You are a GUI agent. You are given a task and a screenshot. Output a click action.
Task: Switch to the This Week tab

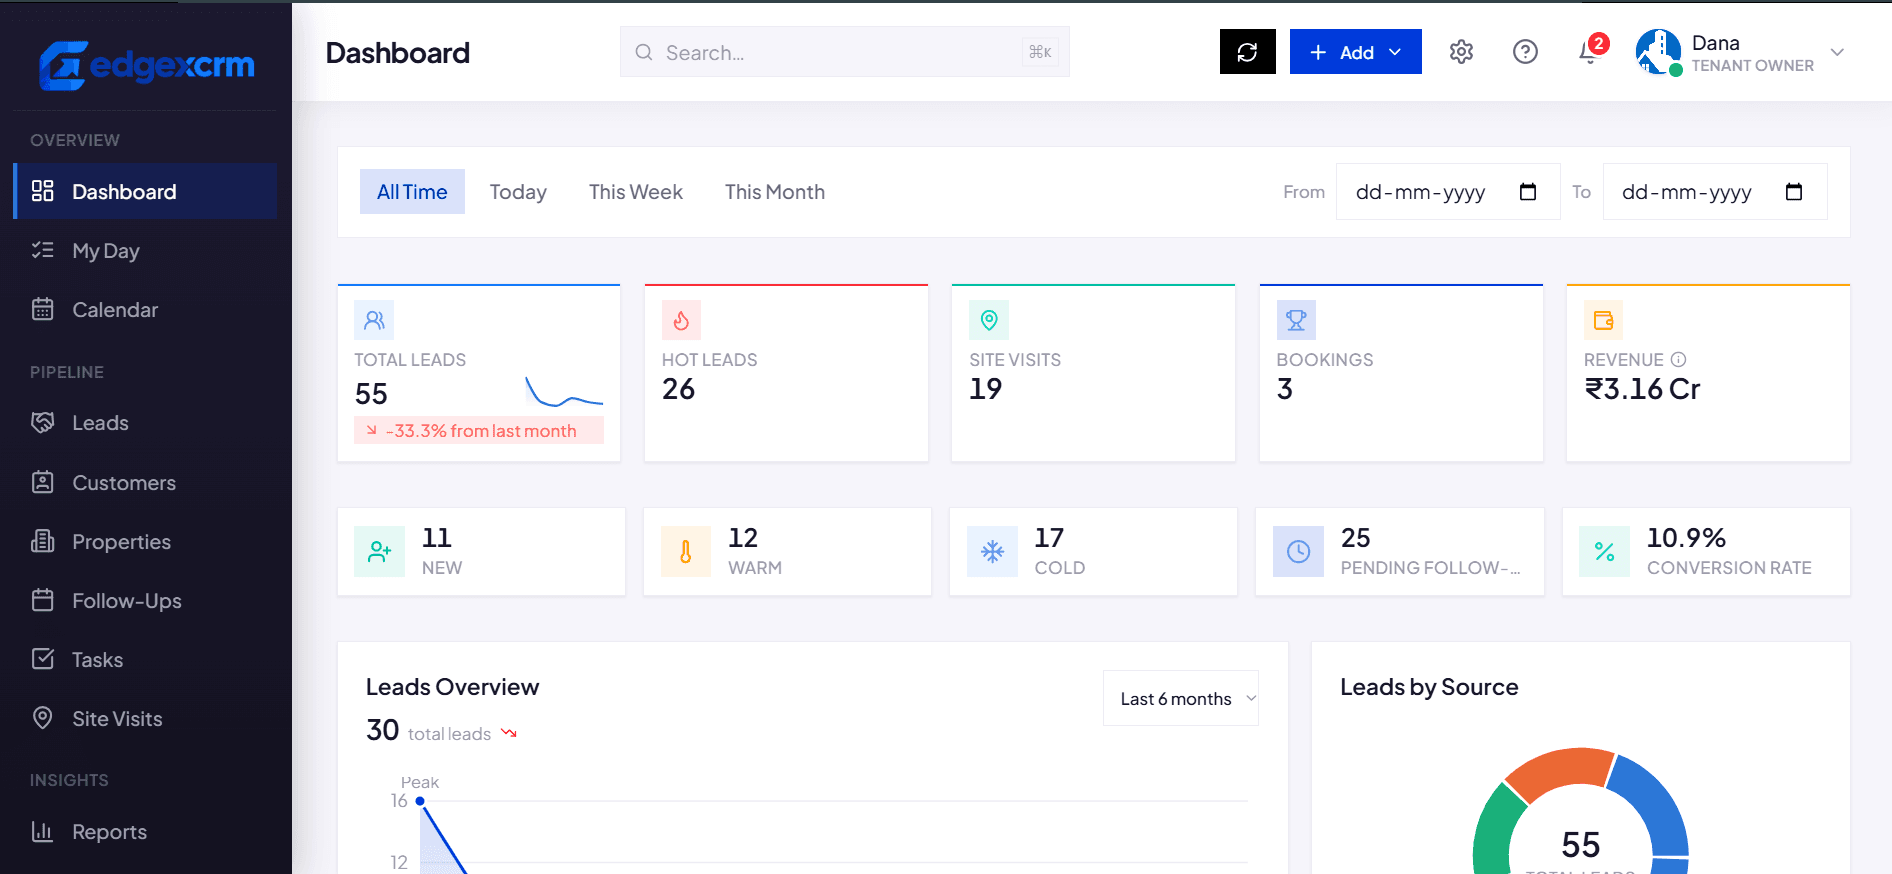pyautogui.click(x=636, y=192)
